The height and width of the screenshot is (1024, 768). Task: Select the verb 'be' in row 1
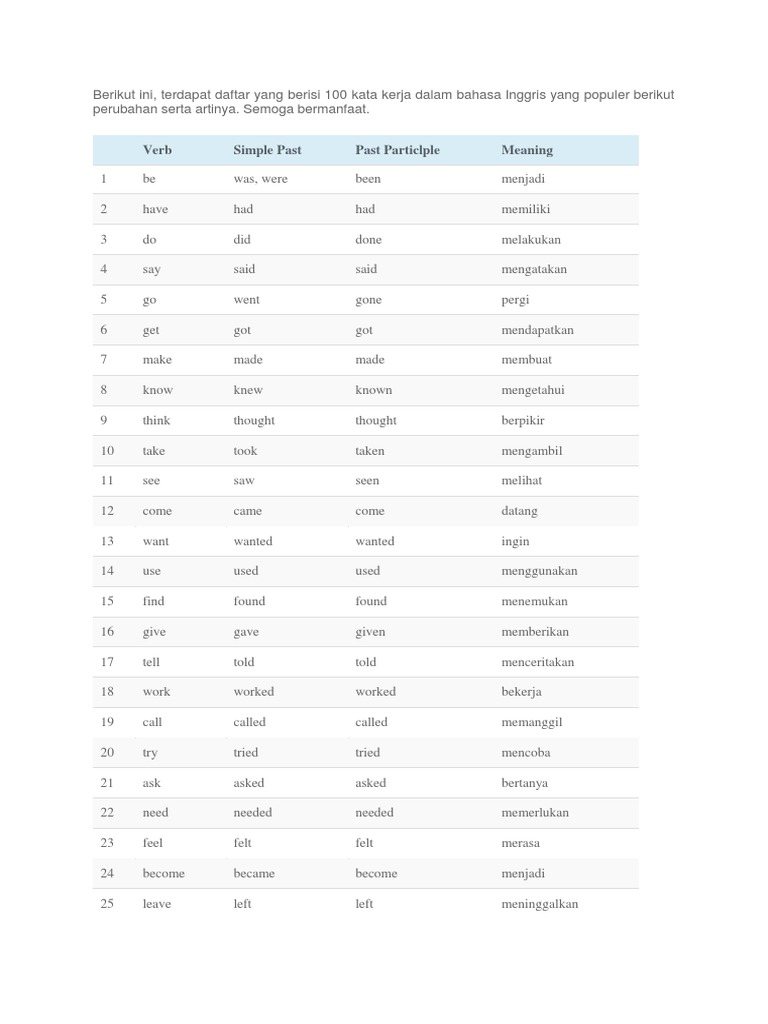149,178
